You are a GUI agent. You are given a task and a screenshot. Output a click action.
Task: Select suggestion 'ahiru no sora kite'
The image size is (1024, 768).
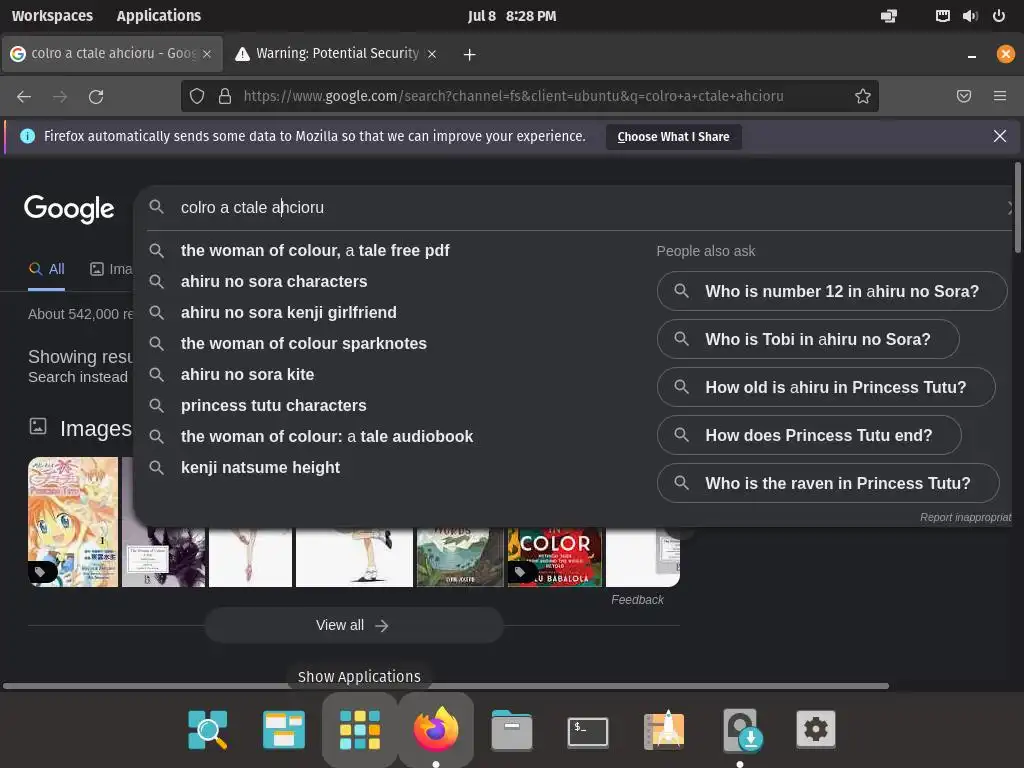point(248,375)
